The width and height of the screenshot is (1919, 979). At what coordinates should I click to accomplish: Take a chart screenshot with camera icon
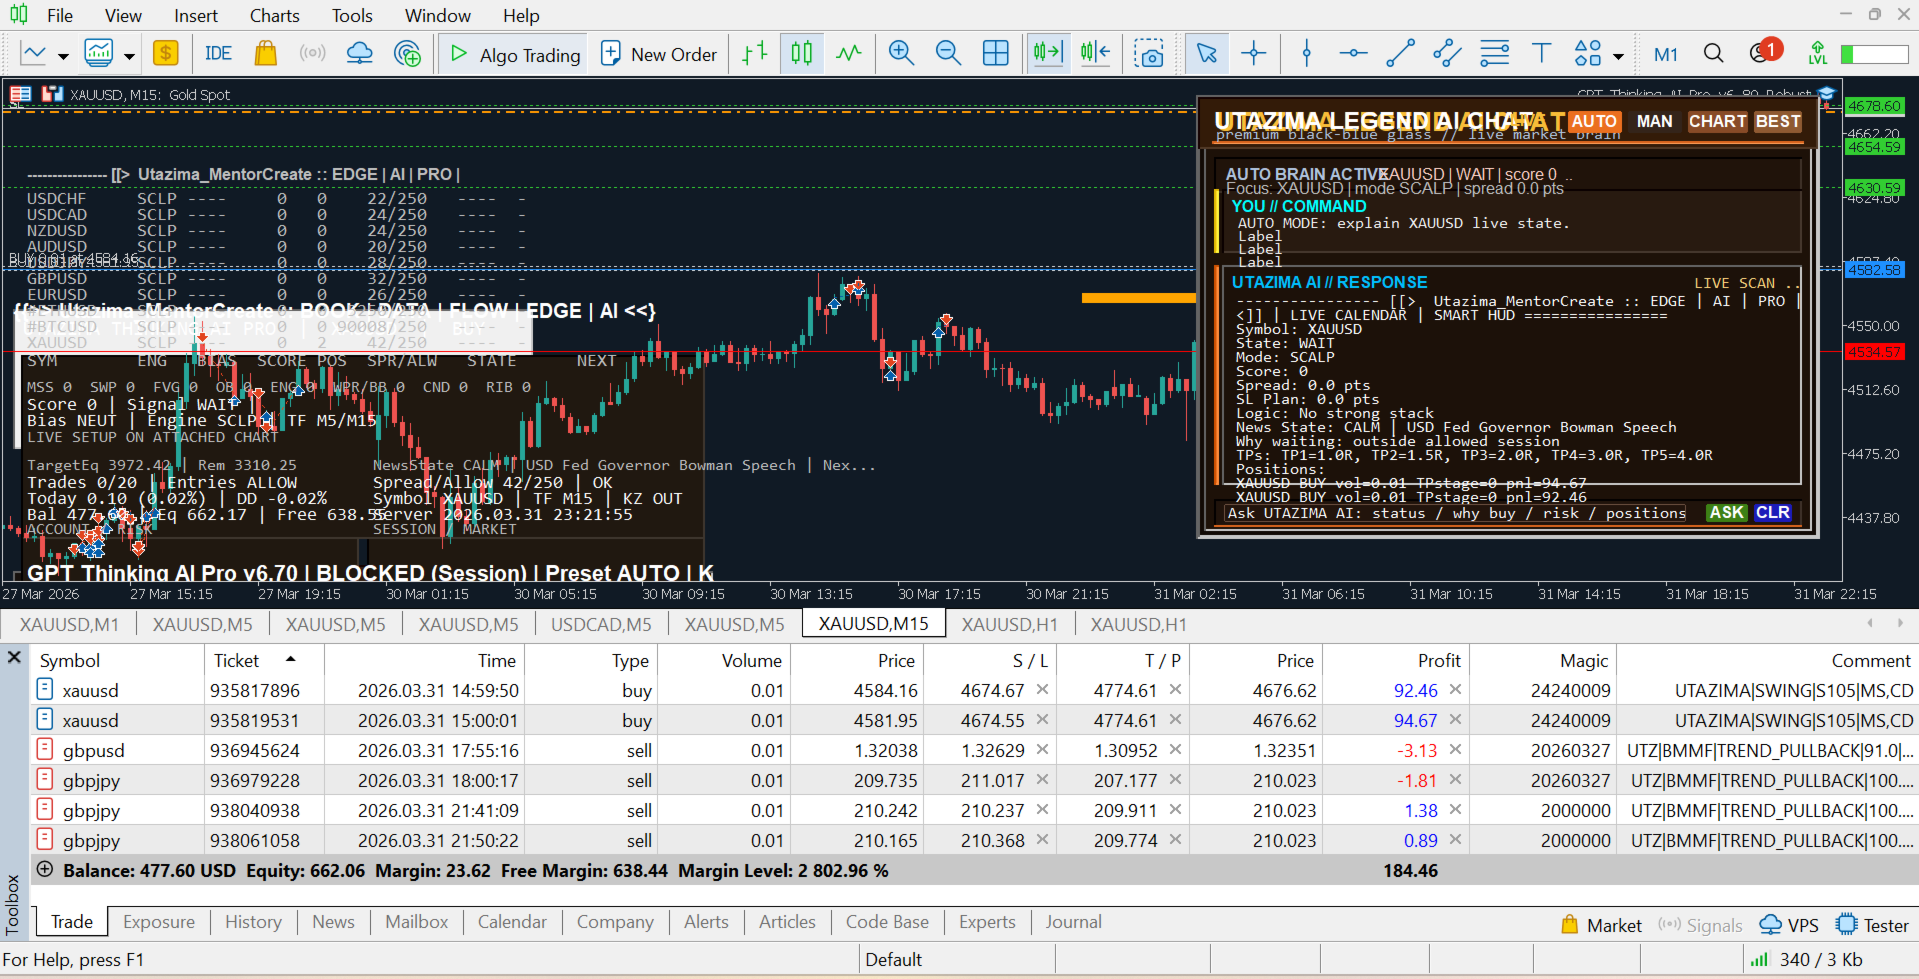coord(1149,54)
